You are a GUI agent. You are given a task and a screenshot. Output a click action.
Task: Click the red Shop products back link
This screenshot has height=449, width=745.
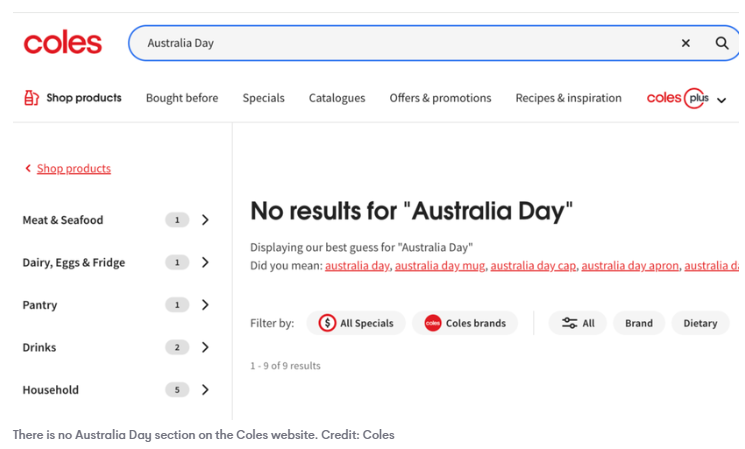[74, 169]
